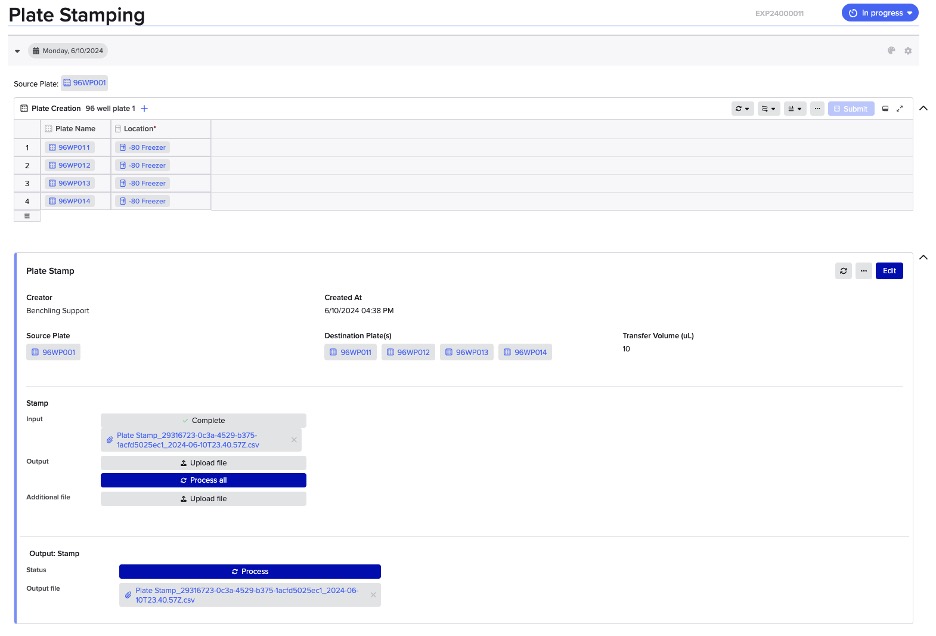936x636 pixels.
Task: Collapse the Plate Creation table block
Action: [x=922, y=108]
